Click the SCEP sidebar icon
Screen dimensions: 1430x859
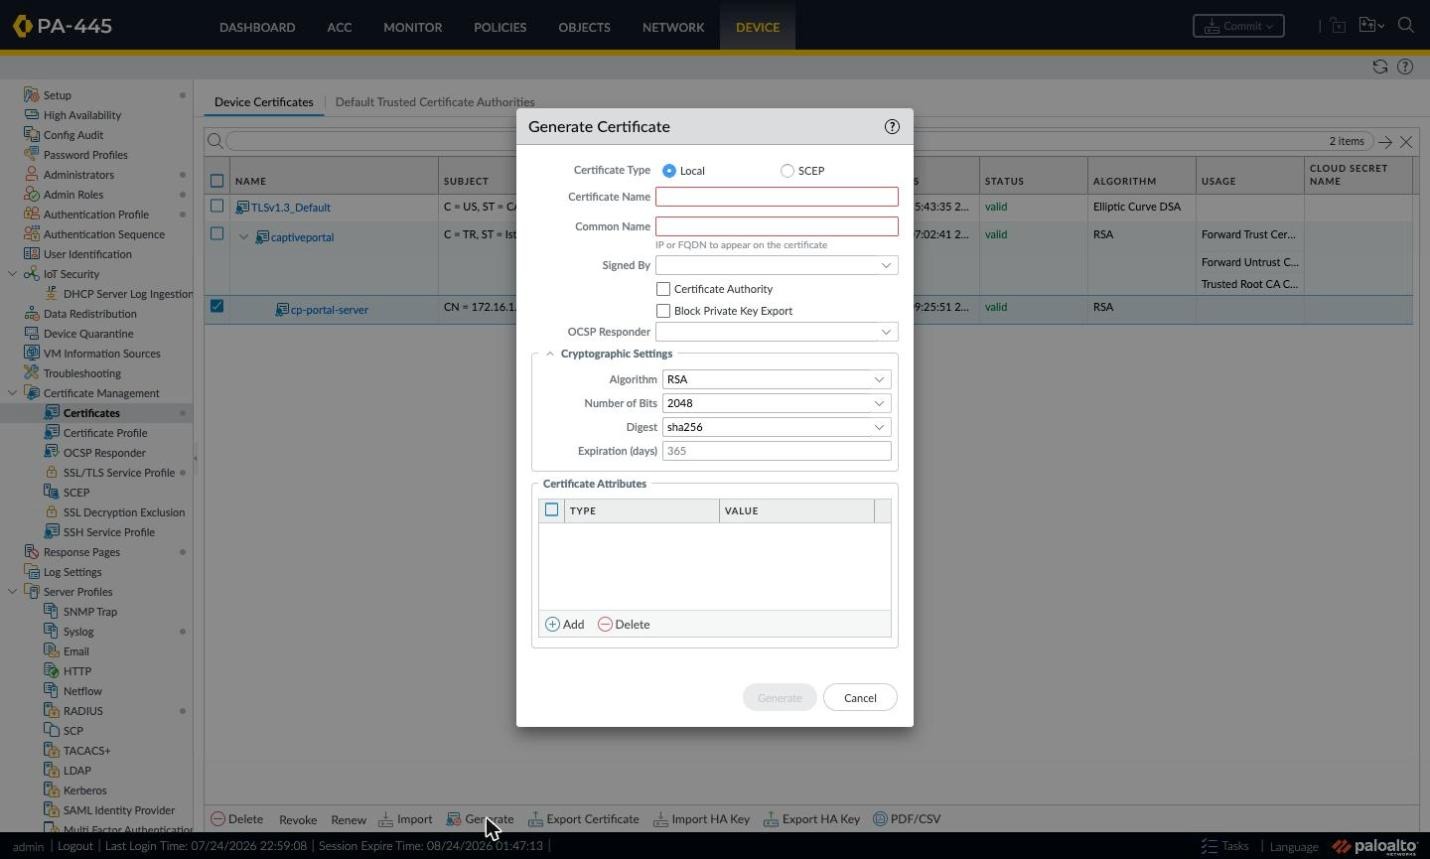[52, 492]
